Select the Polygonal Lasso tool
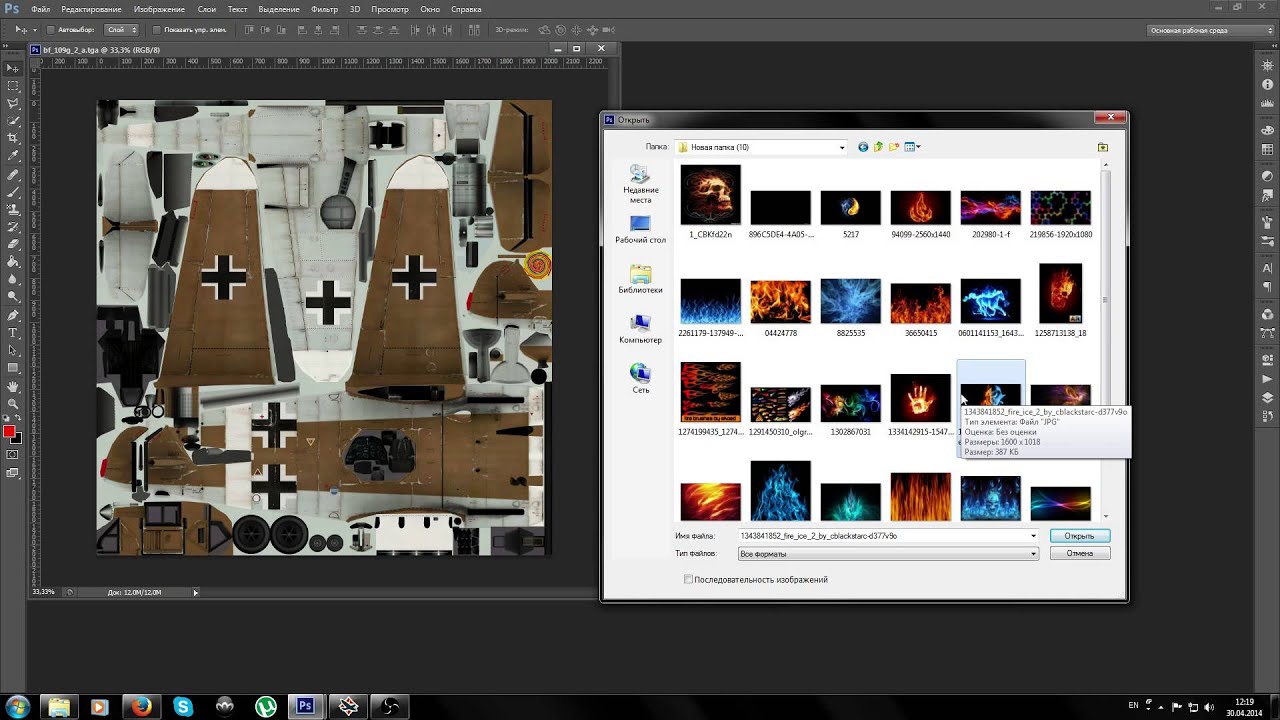Screen dimensions: 1280x720 pos(13,103)
